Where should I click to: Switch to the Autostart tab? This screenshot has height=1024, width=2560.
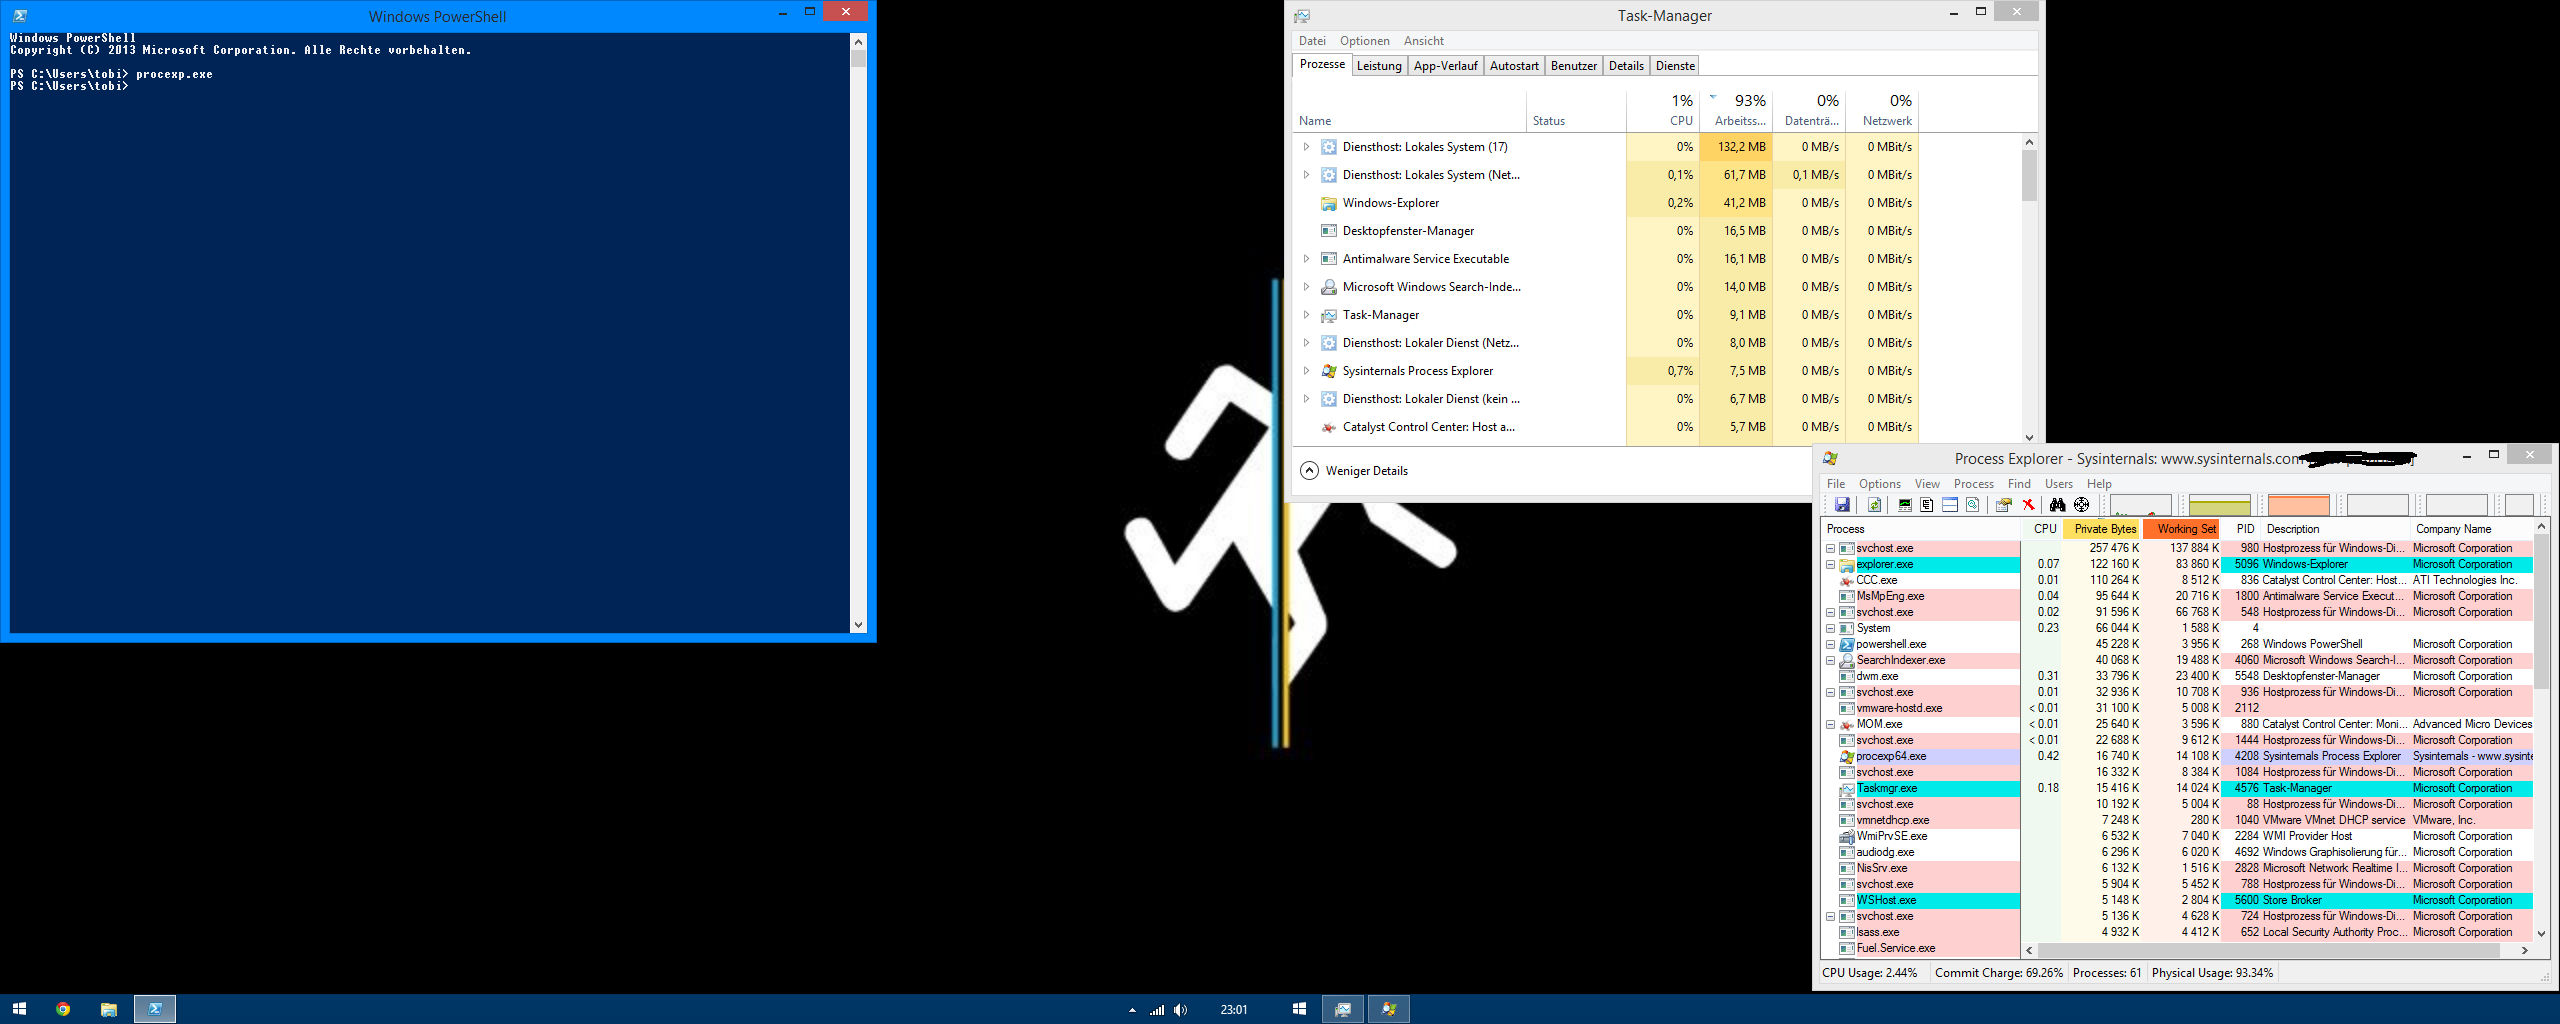[x=1514, y=66]
